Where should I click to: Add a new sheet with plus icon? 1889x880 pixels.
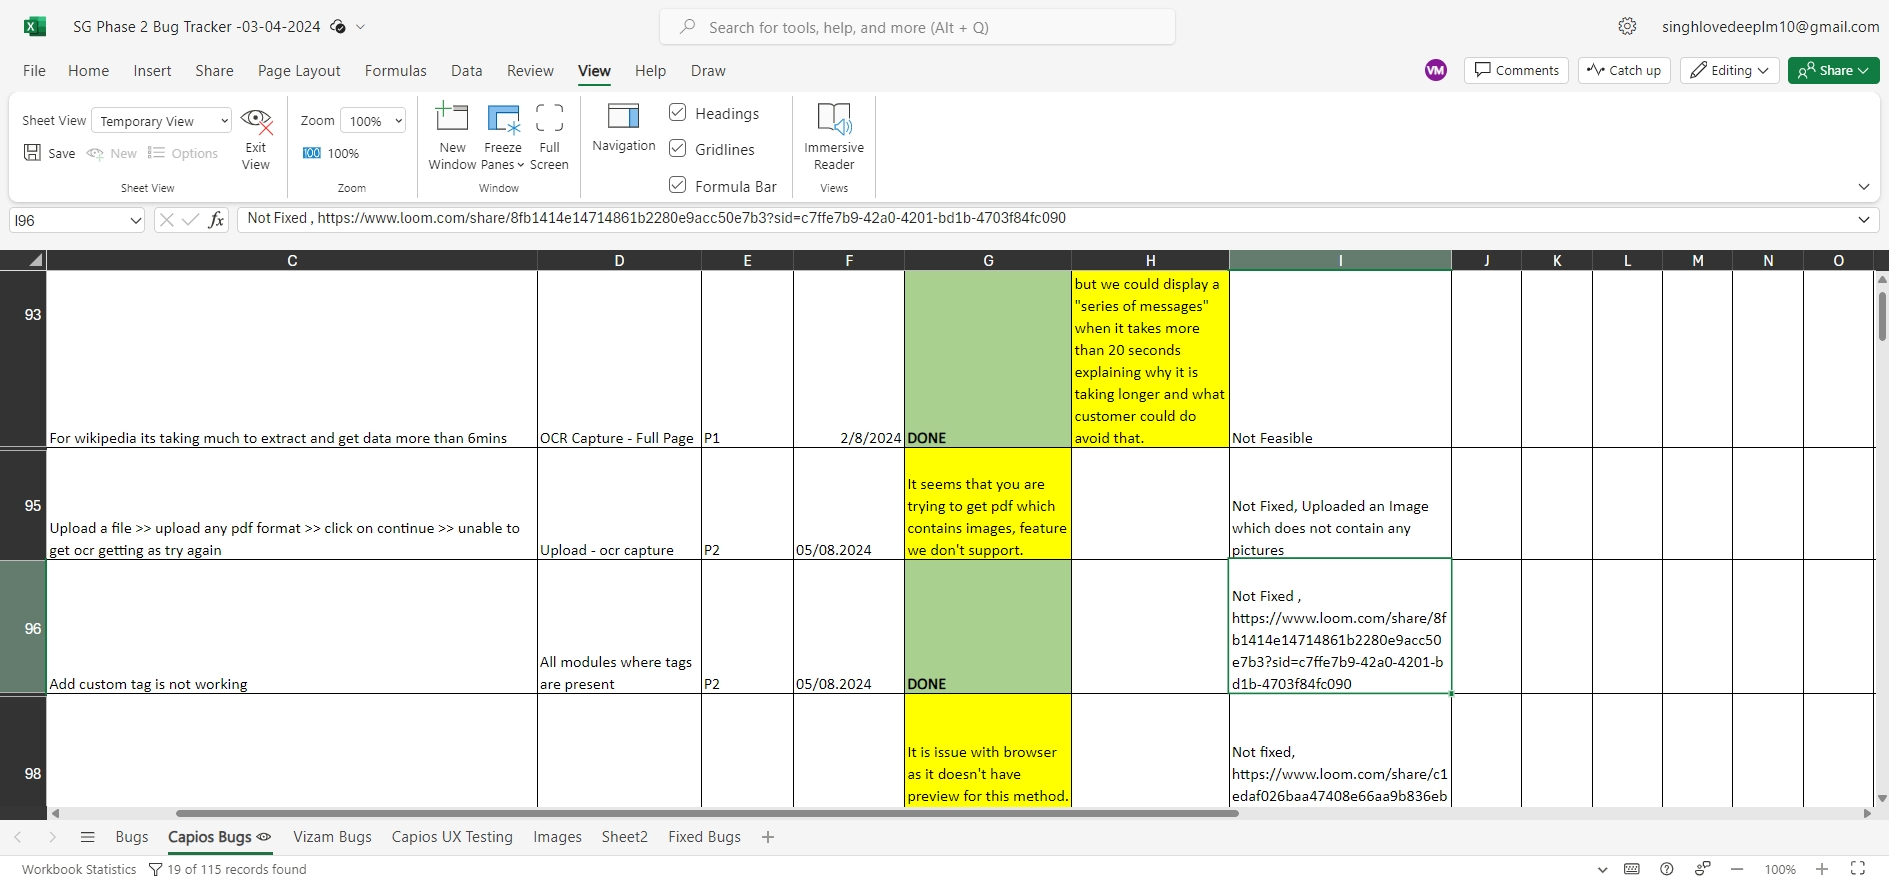tap(768, 837)
